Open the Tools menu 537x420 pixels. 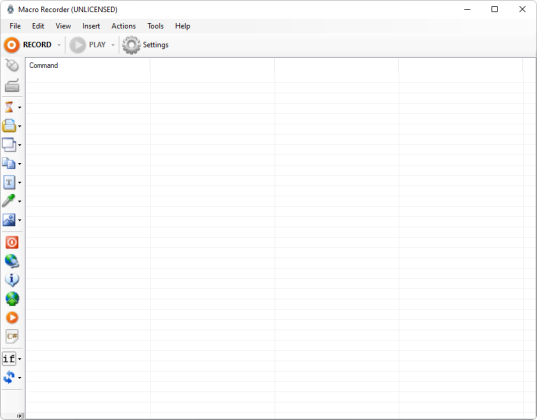tap(155, 26)
